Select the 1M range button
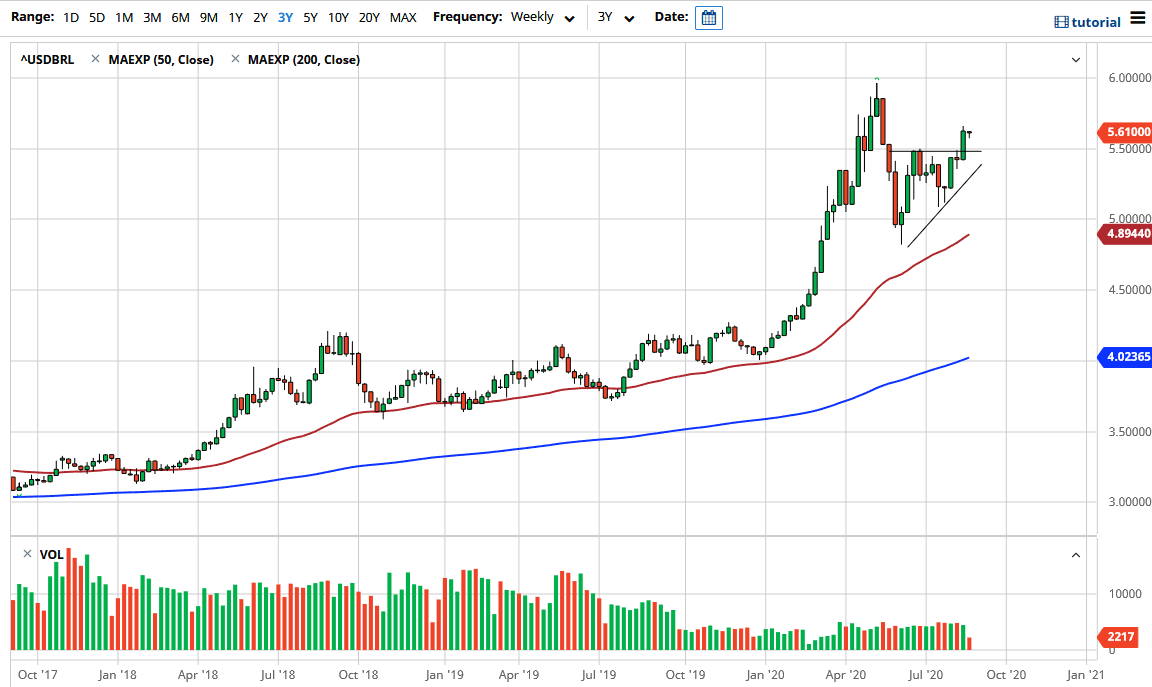Viewport: 1152px width, 687px height. coord(124,17)
